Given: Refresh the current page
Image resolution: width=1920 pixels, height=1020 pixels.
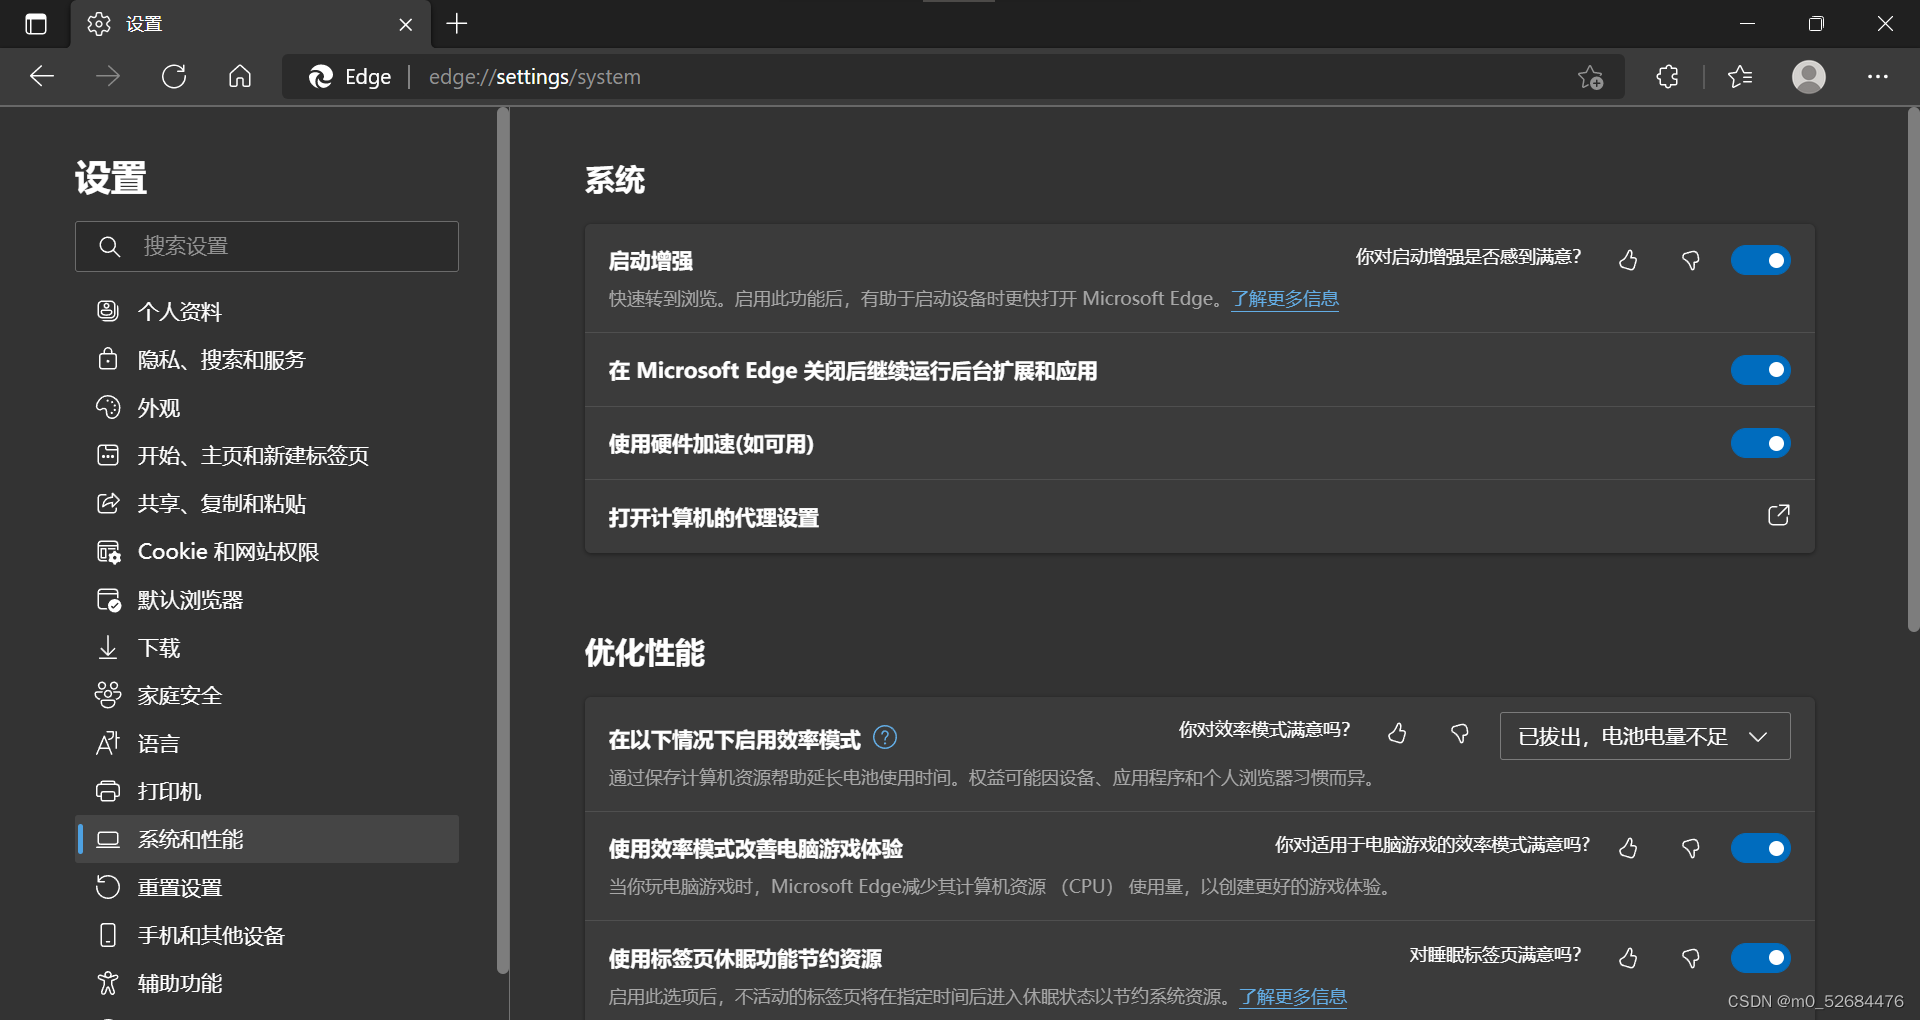Looking at the screenshot, I should click(x=174, y=77).
